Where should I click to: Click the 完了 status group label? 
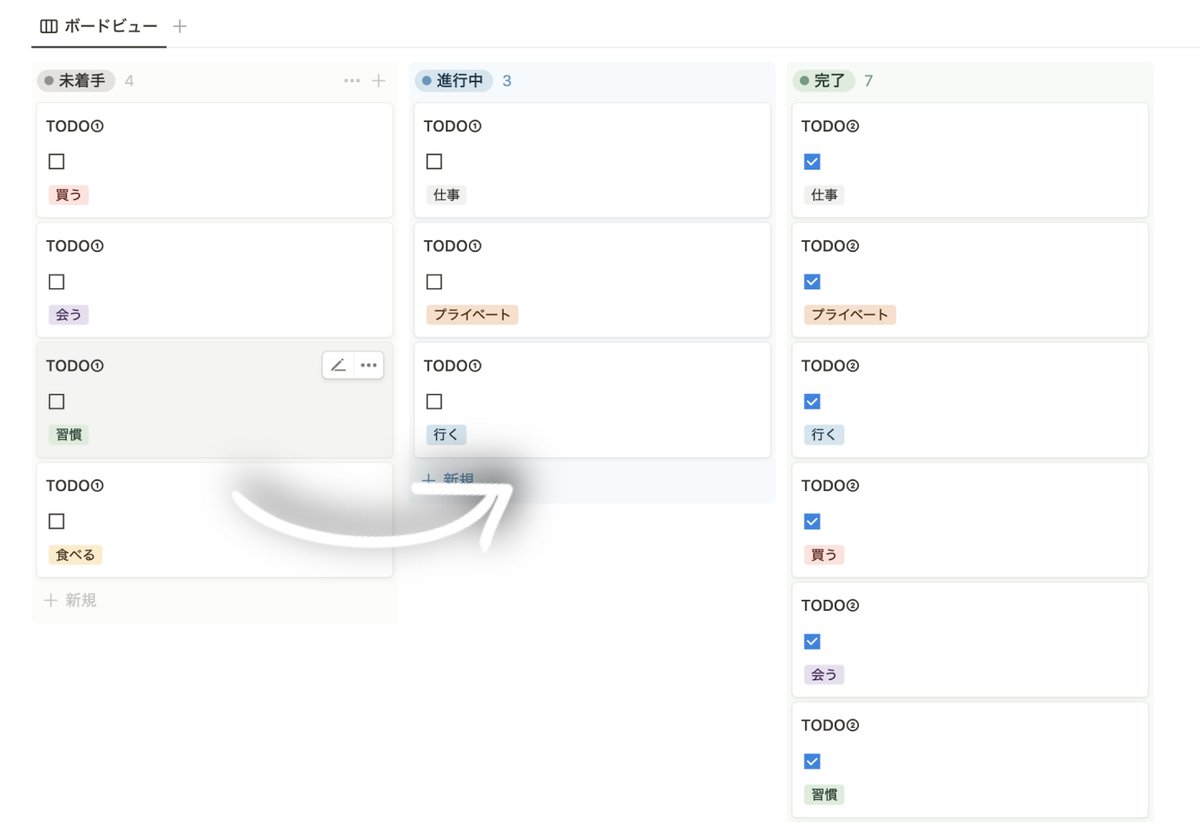pos(824,81)
